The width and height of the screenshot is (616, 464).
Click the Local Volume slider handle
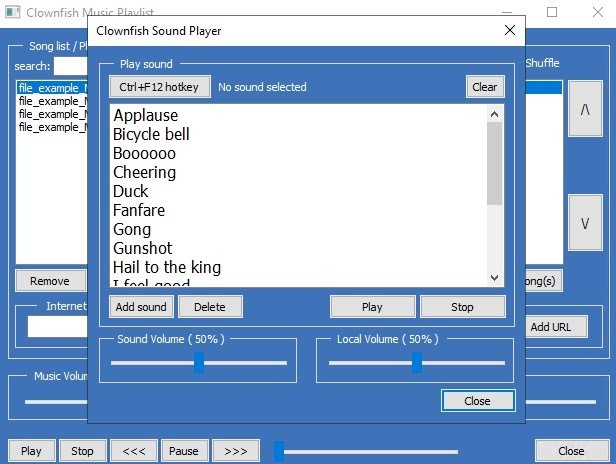(x=417, y=363)
